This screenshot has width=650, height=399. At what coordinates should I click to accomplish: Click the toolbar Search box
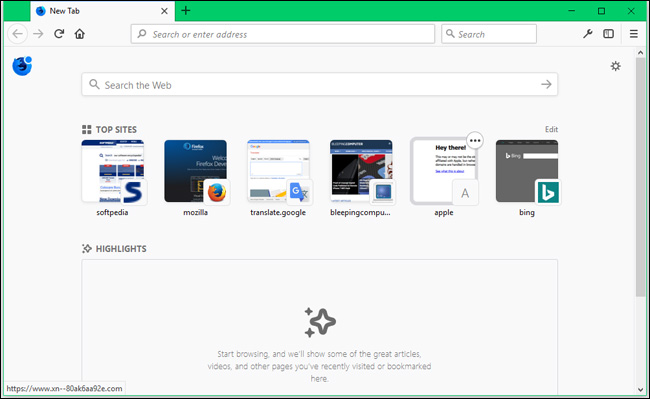tap(489, 34)
